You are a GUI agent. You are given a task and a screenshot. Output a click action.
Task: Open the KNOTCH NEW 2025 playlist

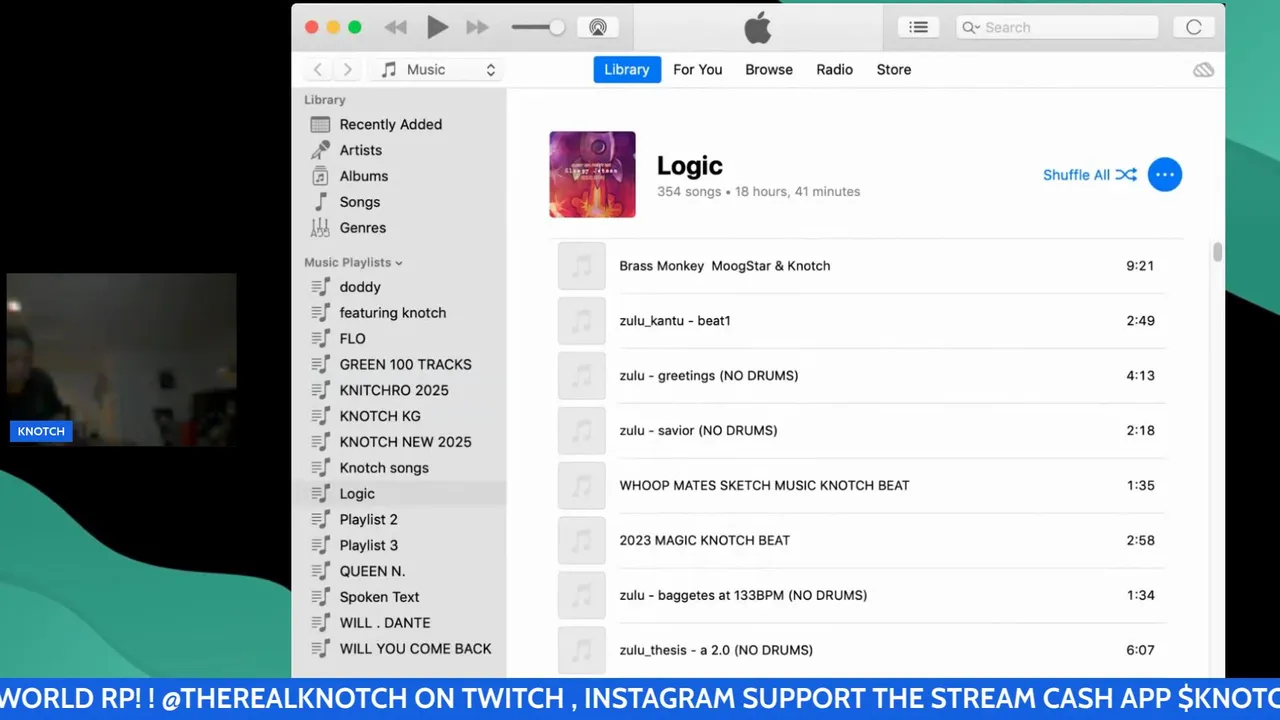click(399, 442)
